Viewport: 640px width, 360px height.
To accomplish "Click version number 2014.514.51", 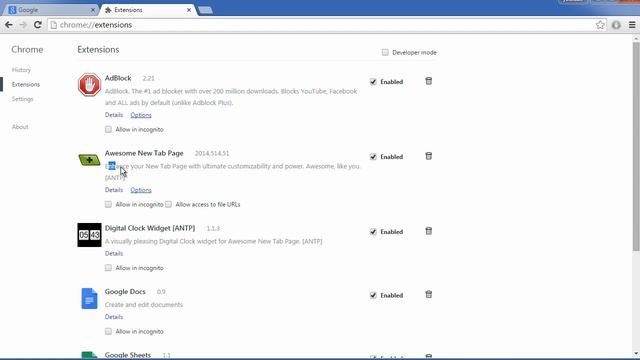I will (212, 153).
